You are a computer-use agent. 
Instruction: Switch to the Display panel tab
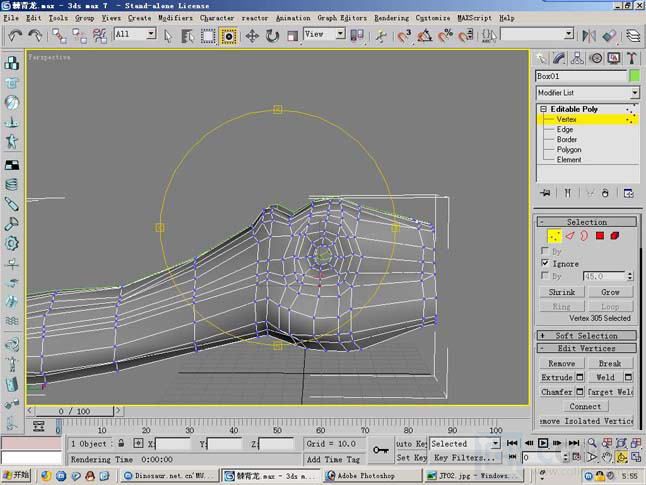click(614, 59)
